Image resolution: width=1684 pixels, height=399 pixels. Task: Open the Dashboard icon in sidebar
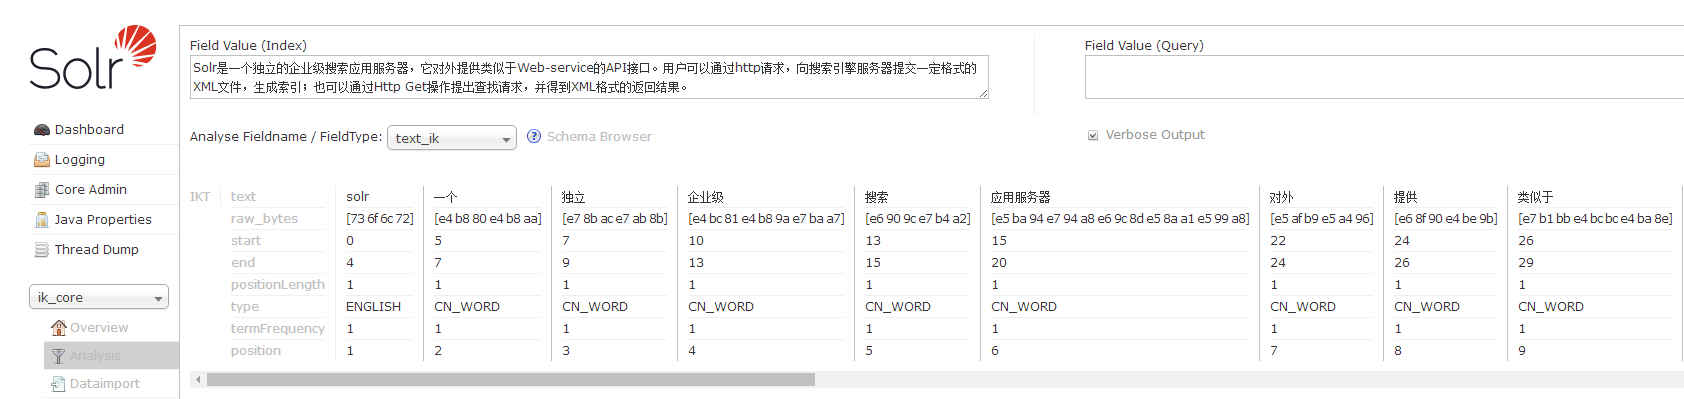(x=42, y=130)
